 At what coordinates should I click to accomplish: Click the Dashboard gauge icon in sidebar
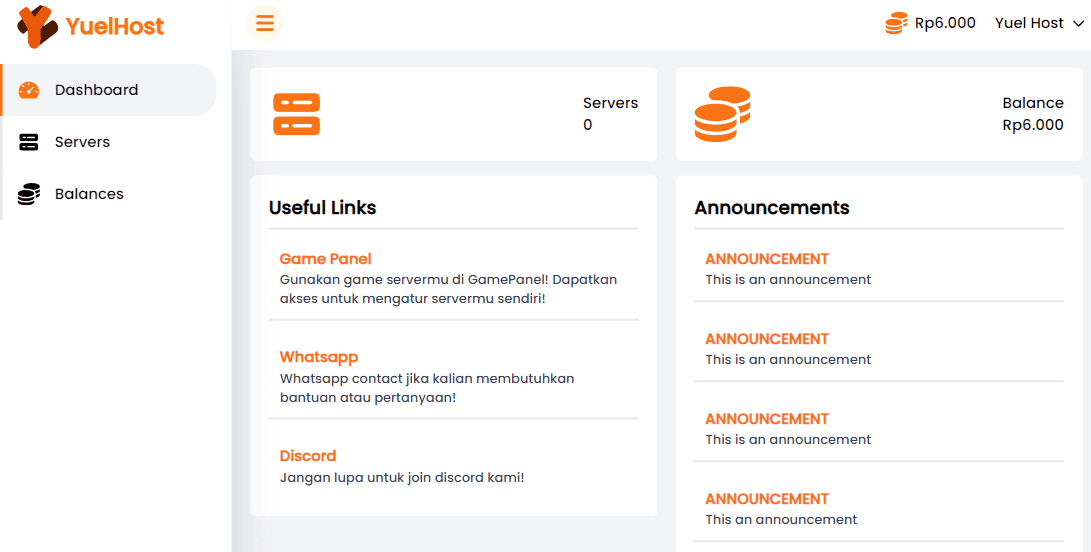point(29,90)
